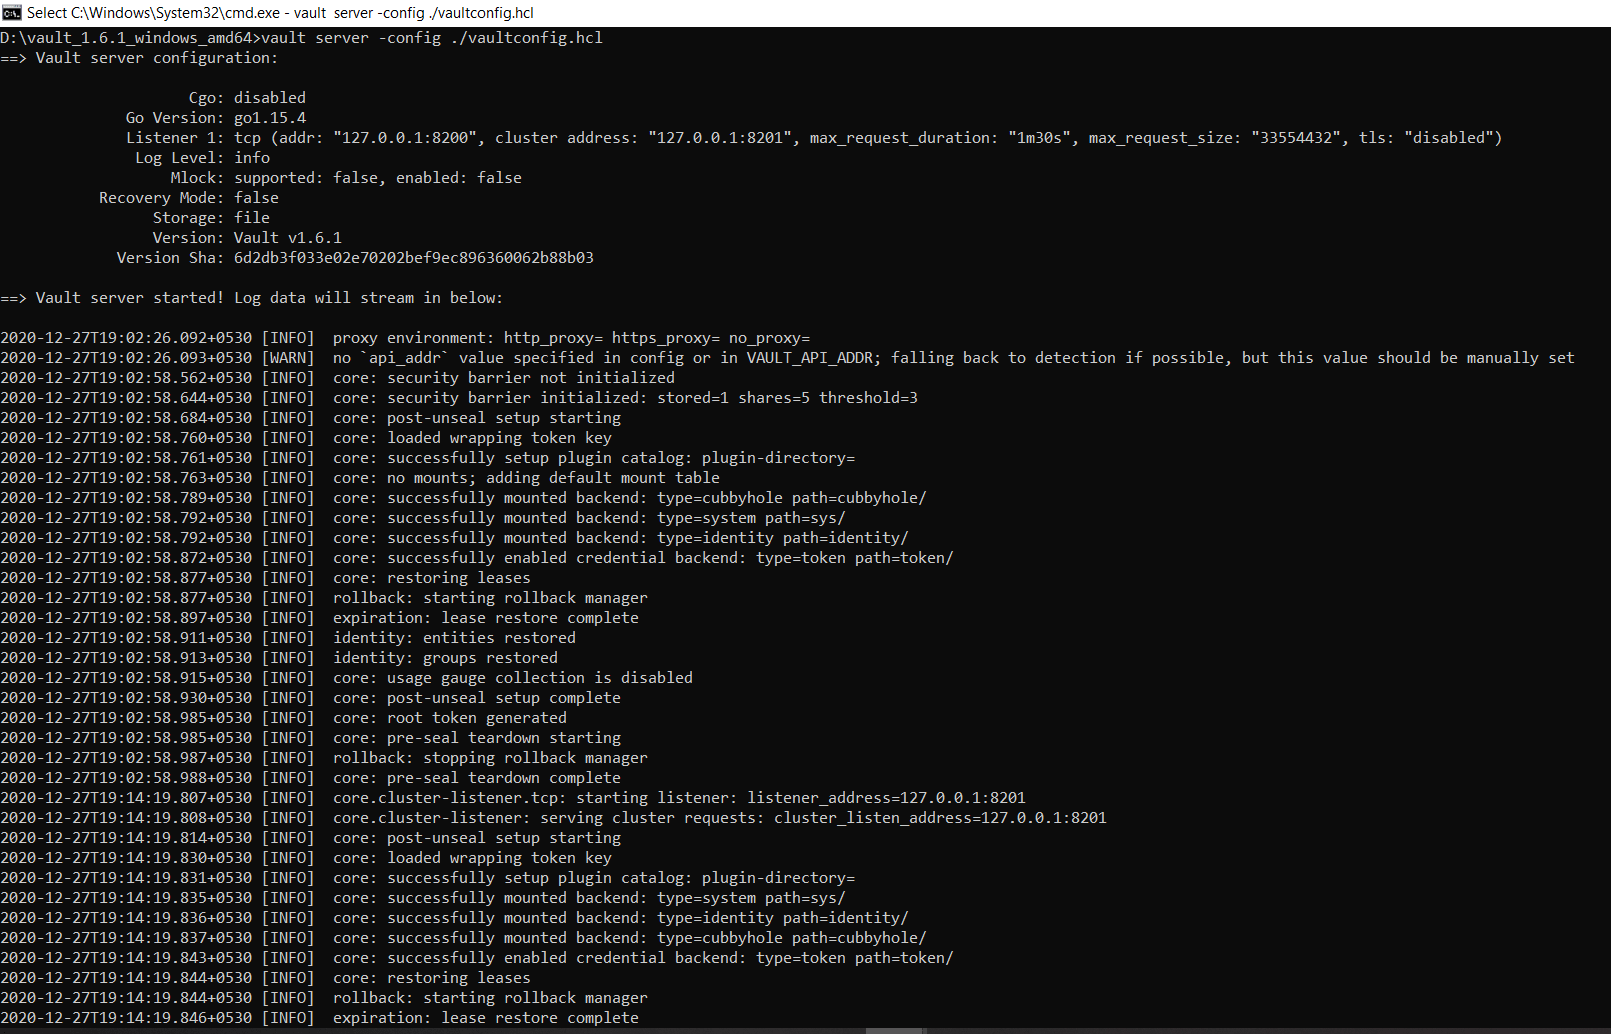
Task: Click the 'Recovery Mode: false' line
Action: pyautogui.click(x=189, y=198)
